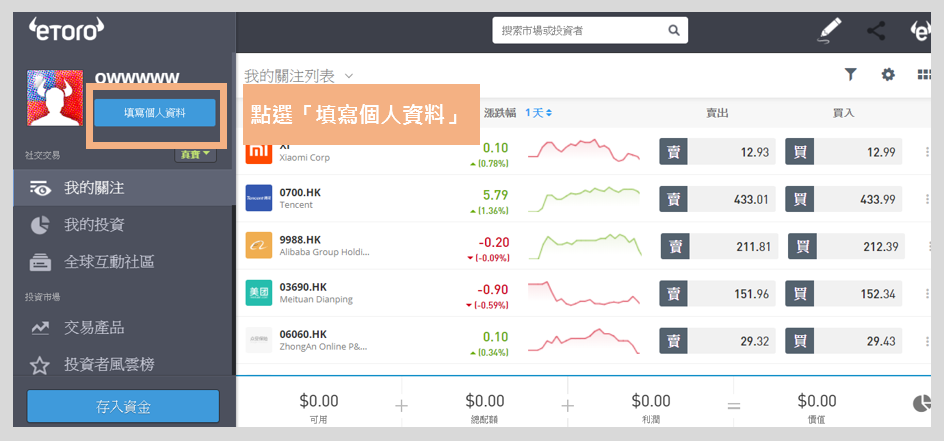Buy ZhongAn at 29.43
Screen dimensions: 944x441
(x=844, y=341)
